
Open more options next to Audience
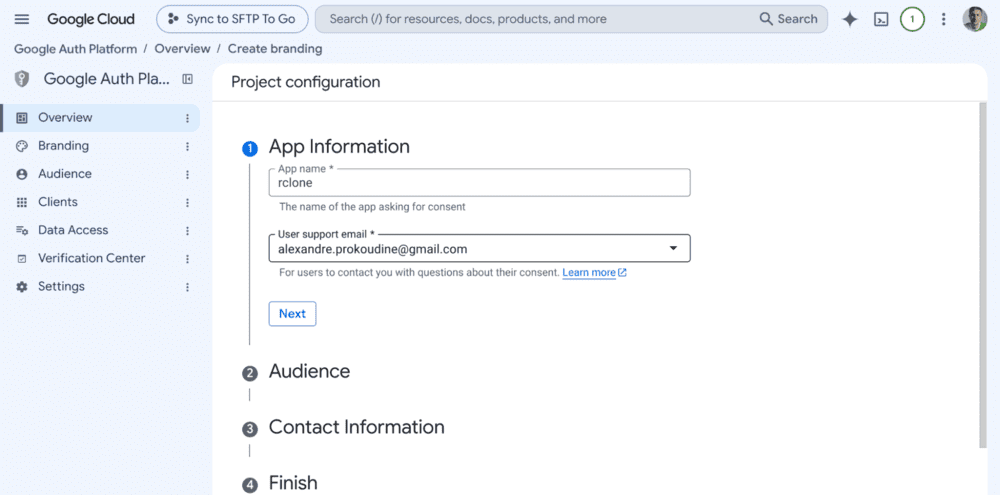[x=188, y=174]
